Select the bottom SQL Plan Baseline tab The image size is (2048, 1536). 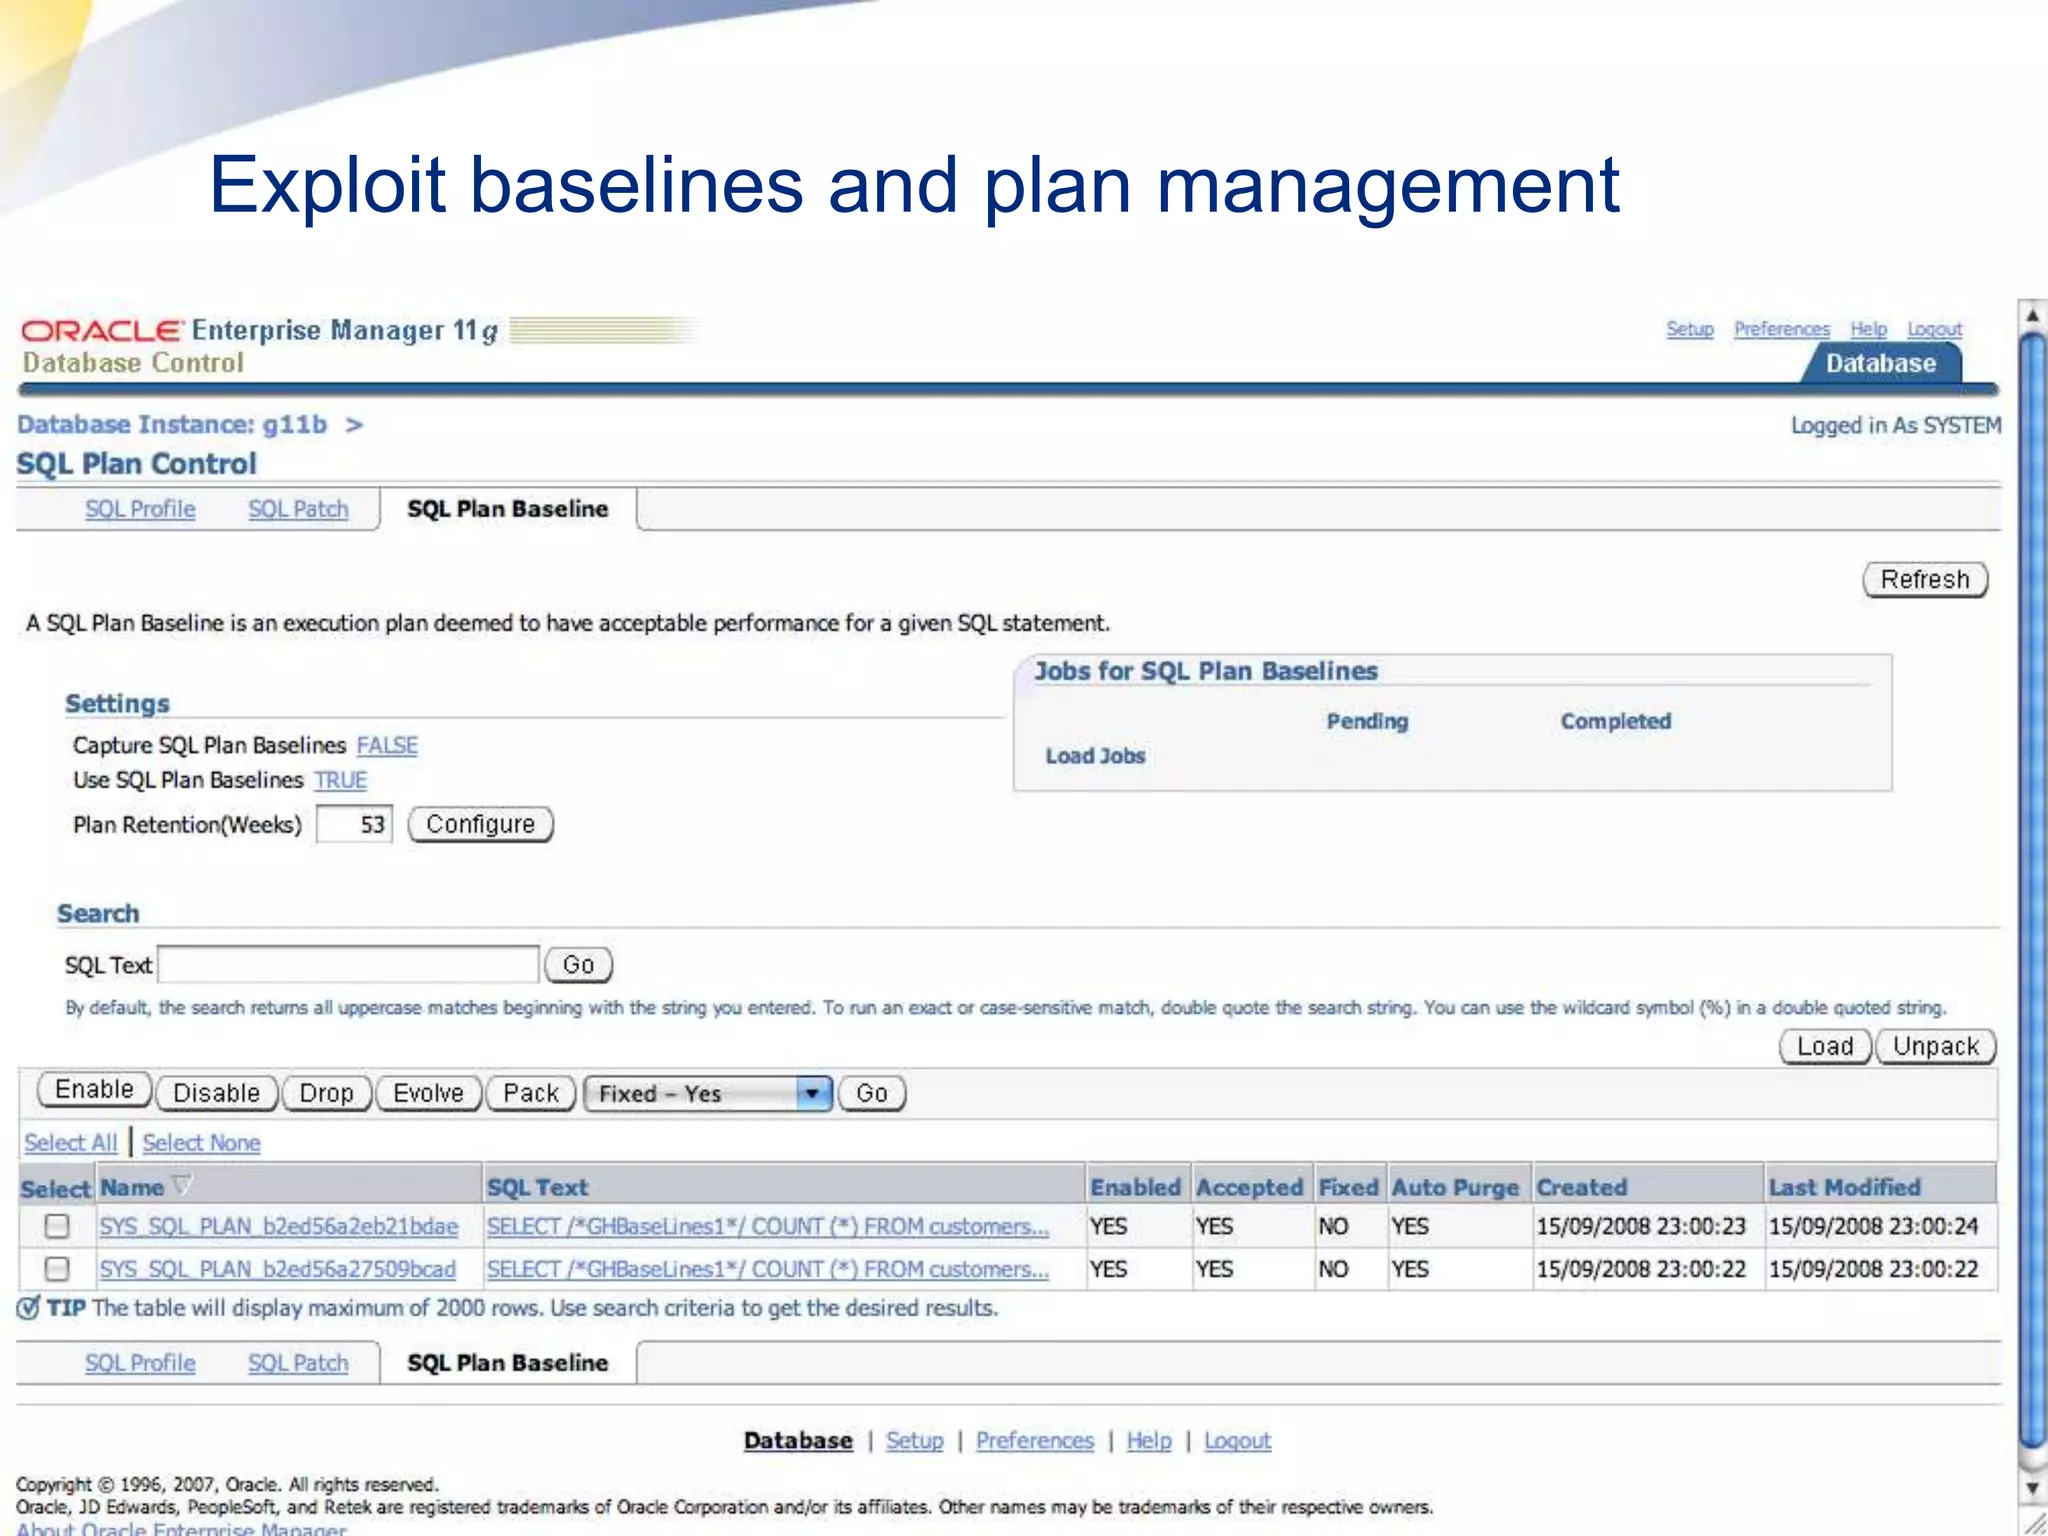(507, 1363)
